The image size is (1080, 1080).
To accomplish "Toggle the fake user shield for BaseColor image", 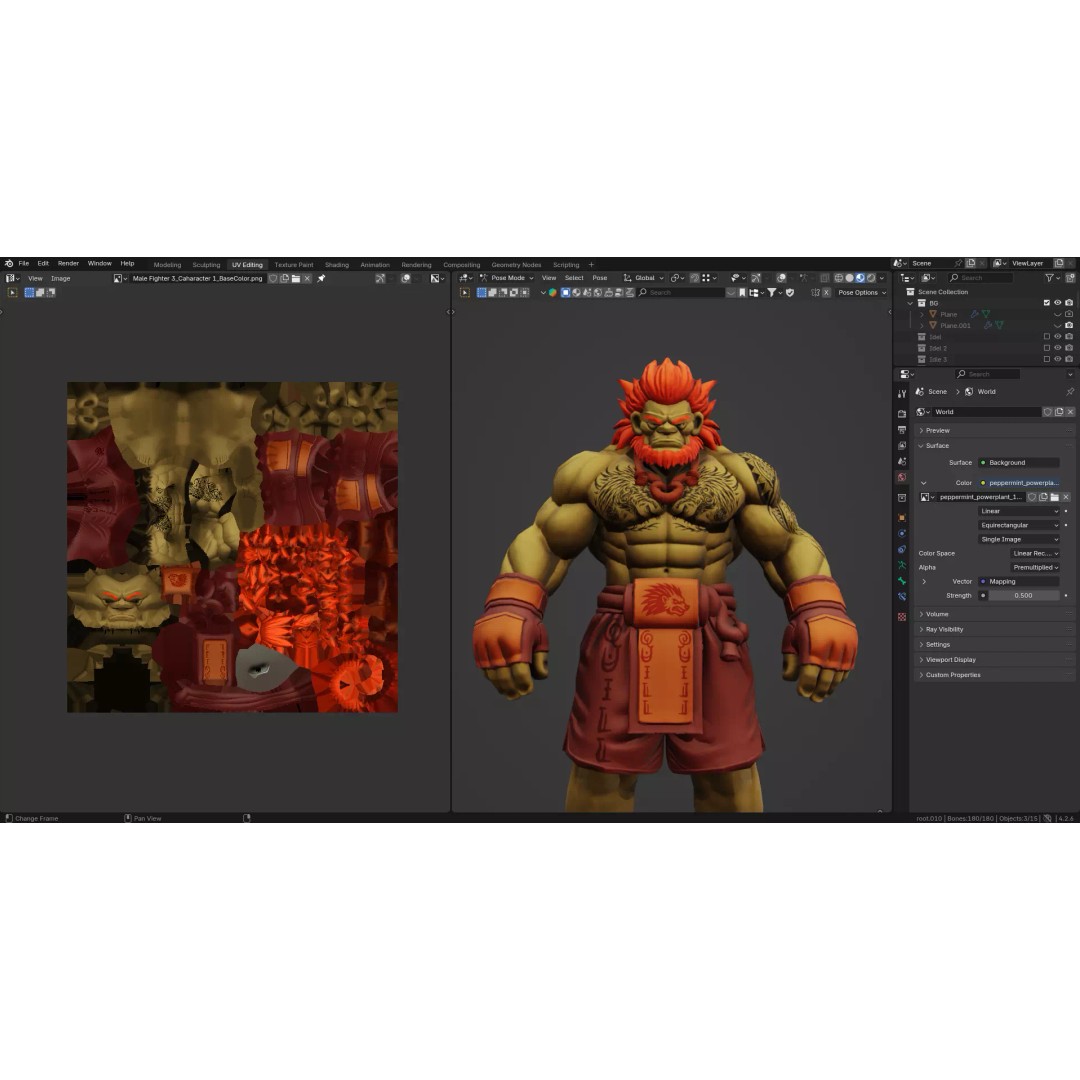I will click(x=273, y=278).
